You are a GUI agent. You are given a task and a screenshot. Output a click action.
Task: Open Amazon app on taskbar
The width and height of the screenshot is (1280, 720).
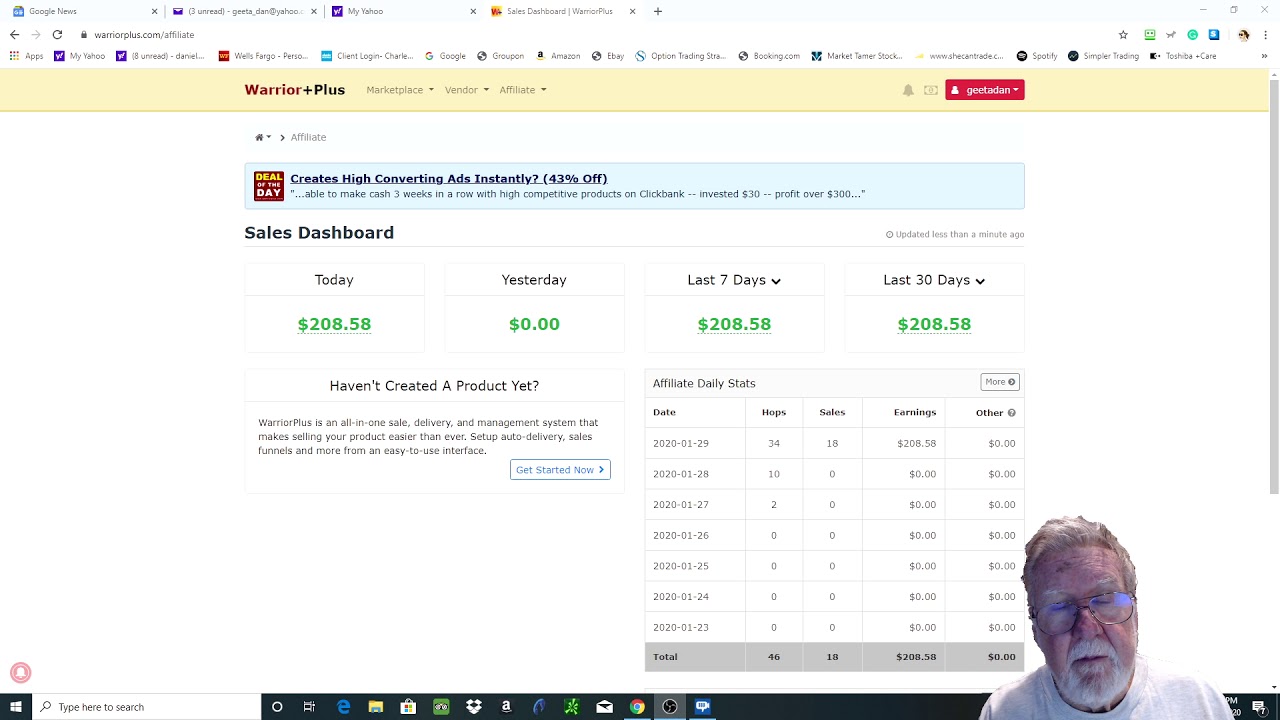(506, 707)
